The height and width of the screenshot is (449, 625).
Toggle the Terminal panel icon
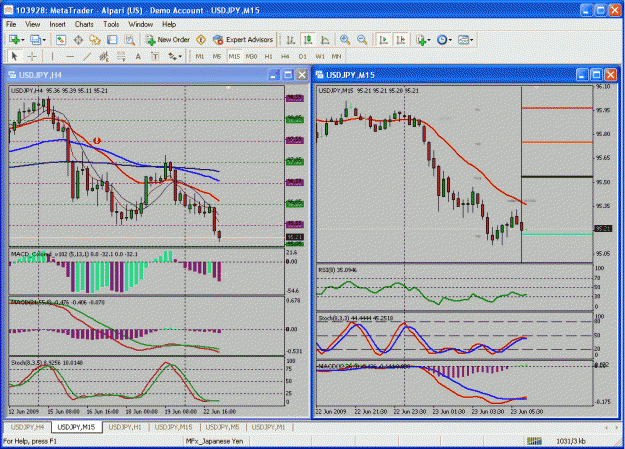(x=112, y=39)
